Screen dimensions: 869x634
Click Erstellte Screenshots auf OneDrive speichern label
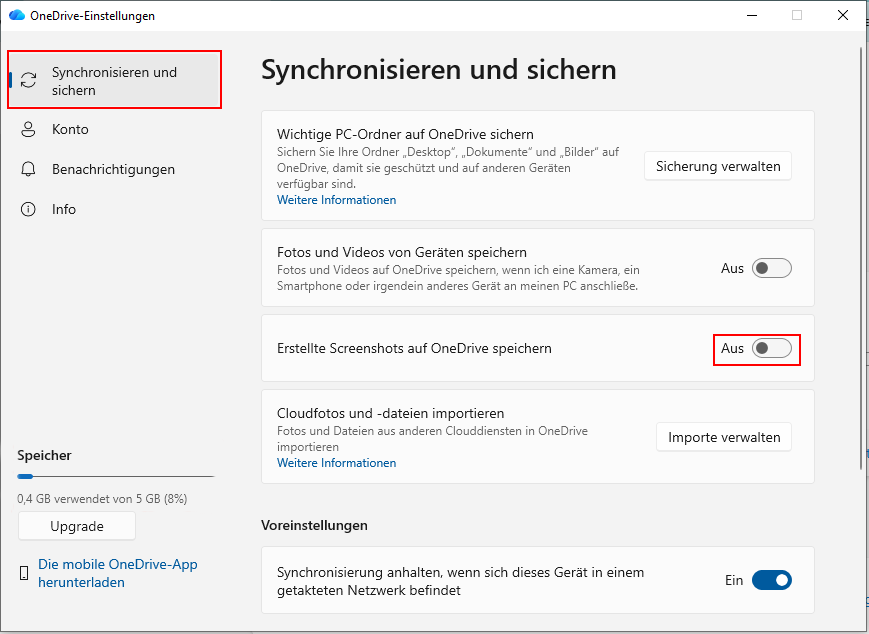tap(414, 349)
